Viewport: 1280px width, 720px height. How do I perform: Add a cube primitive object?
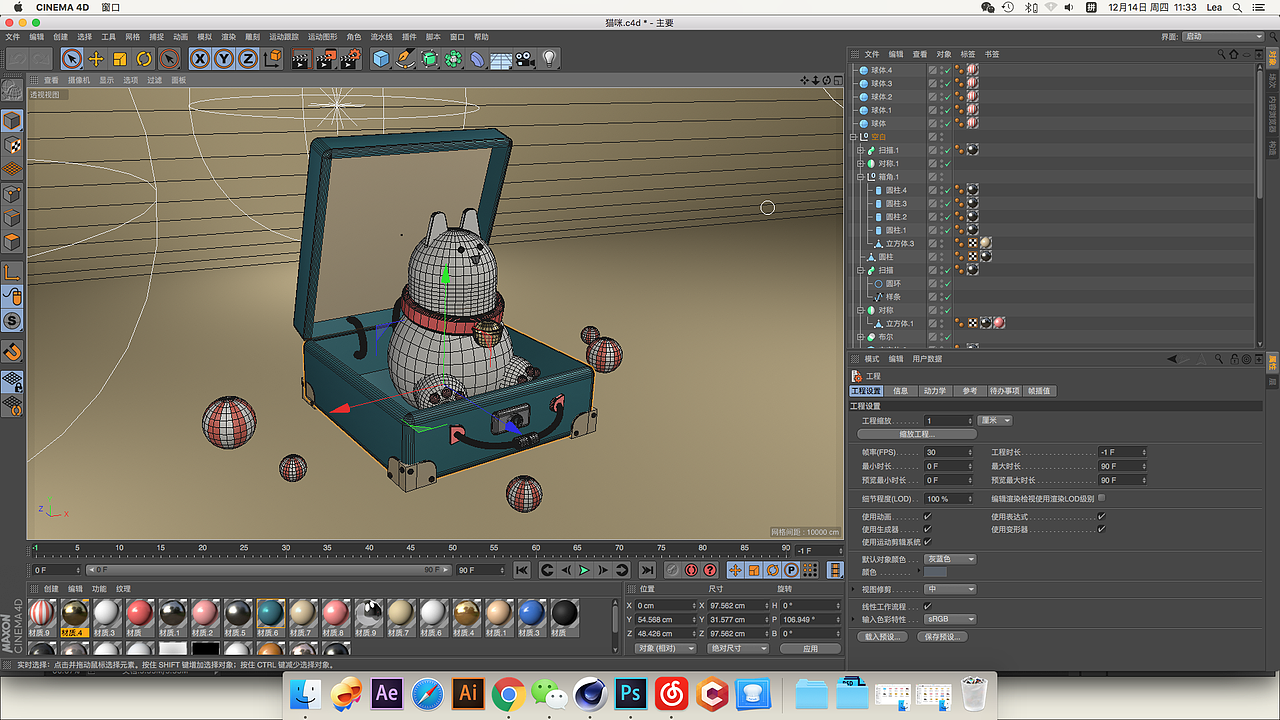click(381, 59)
